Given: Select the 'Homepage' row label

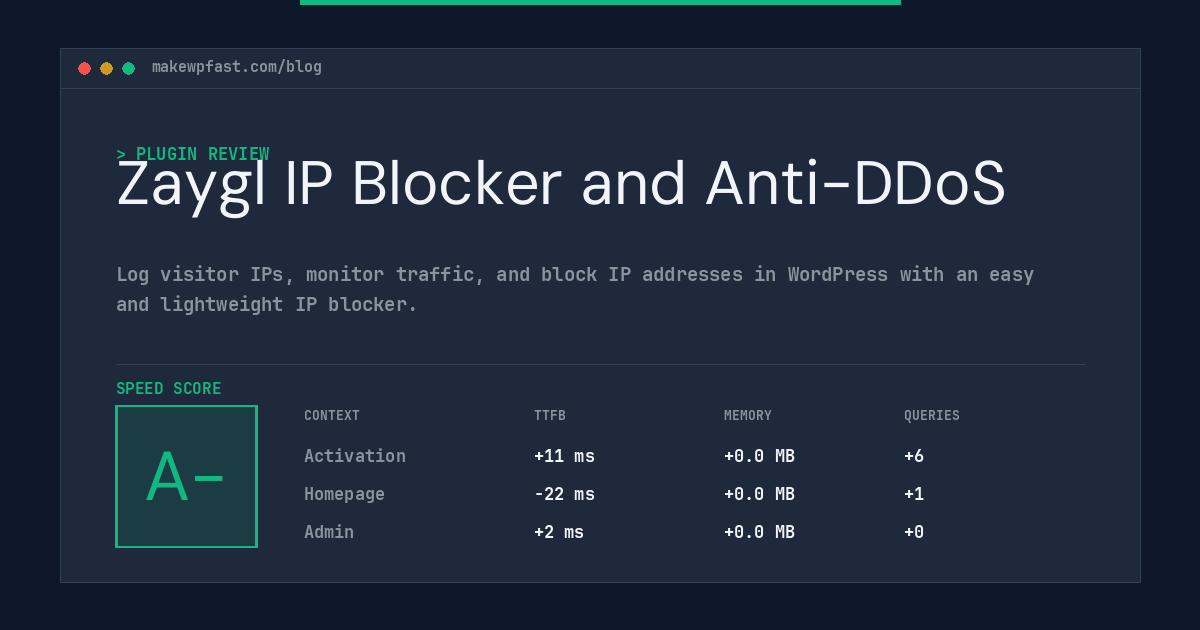Looking at the screenshot, I should [x=344, y=494].
